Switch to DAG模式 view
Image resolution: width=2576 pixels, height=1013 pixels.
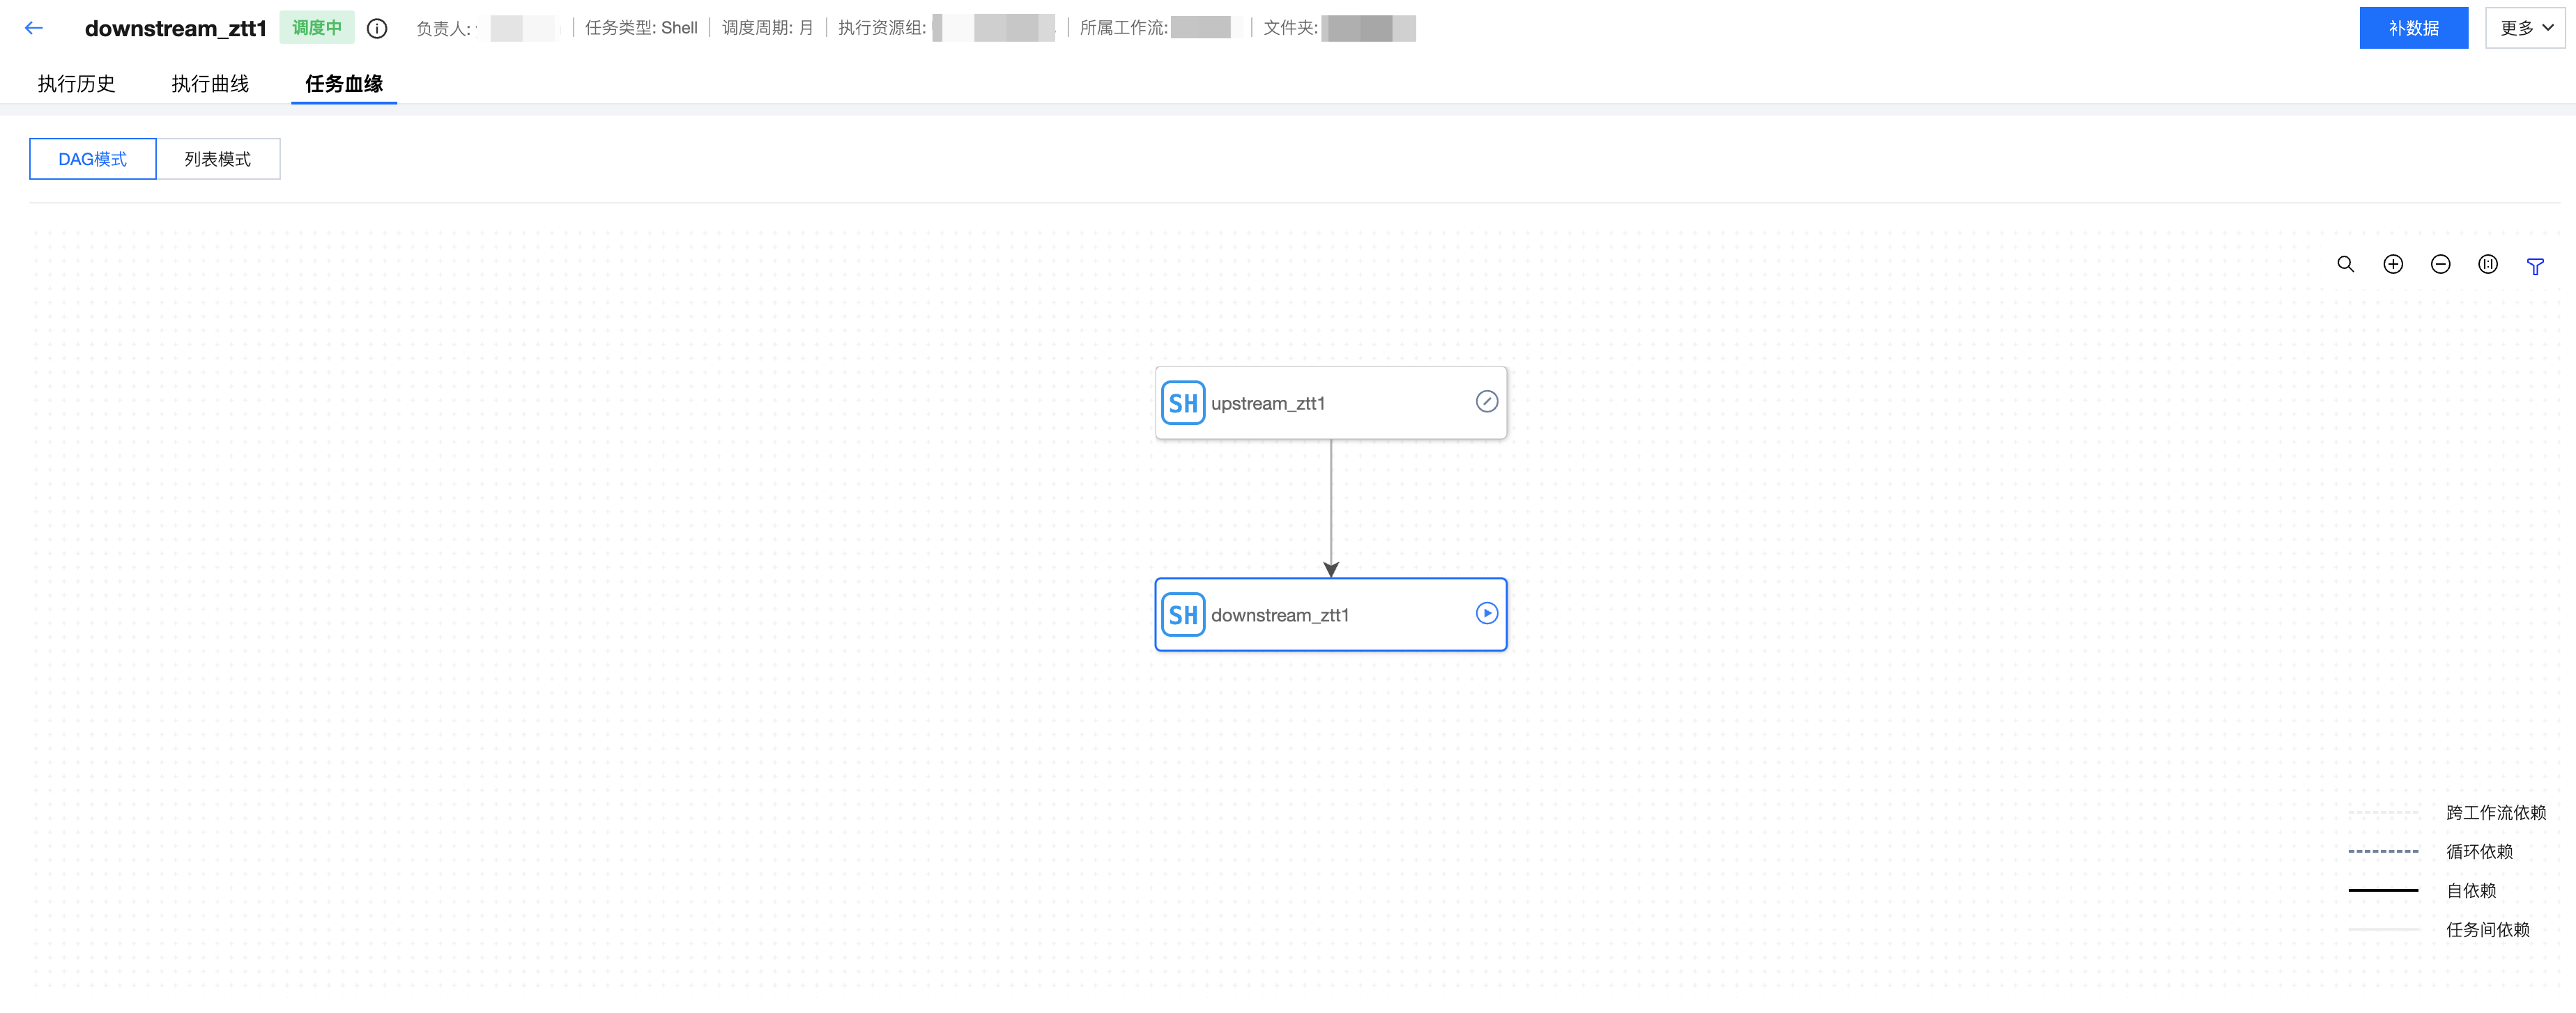point(93,159)
